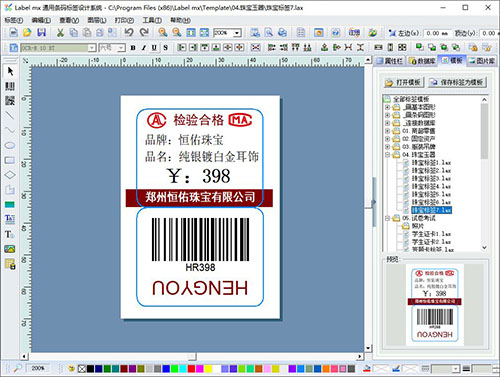The width and height of the screenshot is (500, 377).
Task: Switch to the 数据库 database tab
Action: click(422, 61)
